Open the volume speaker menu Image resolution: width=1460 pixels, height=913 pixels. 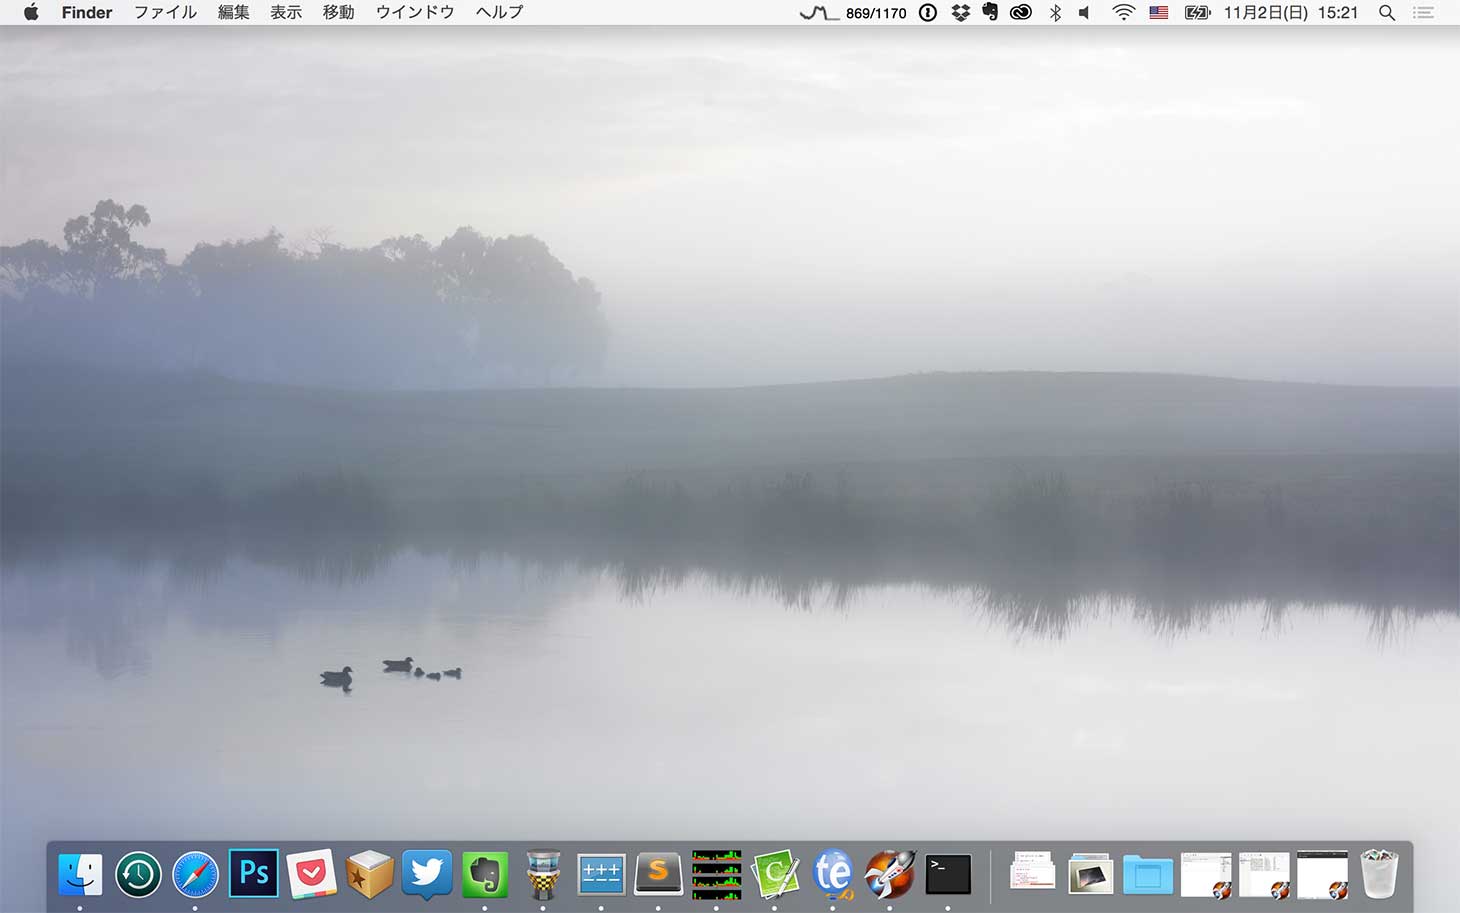coord(1085,13)
